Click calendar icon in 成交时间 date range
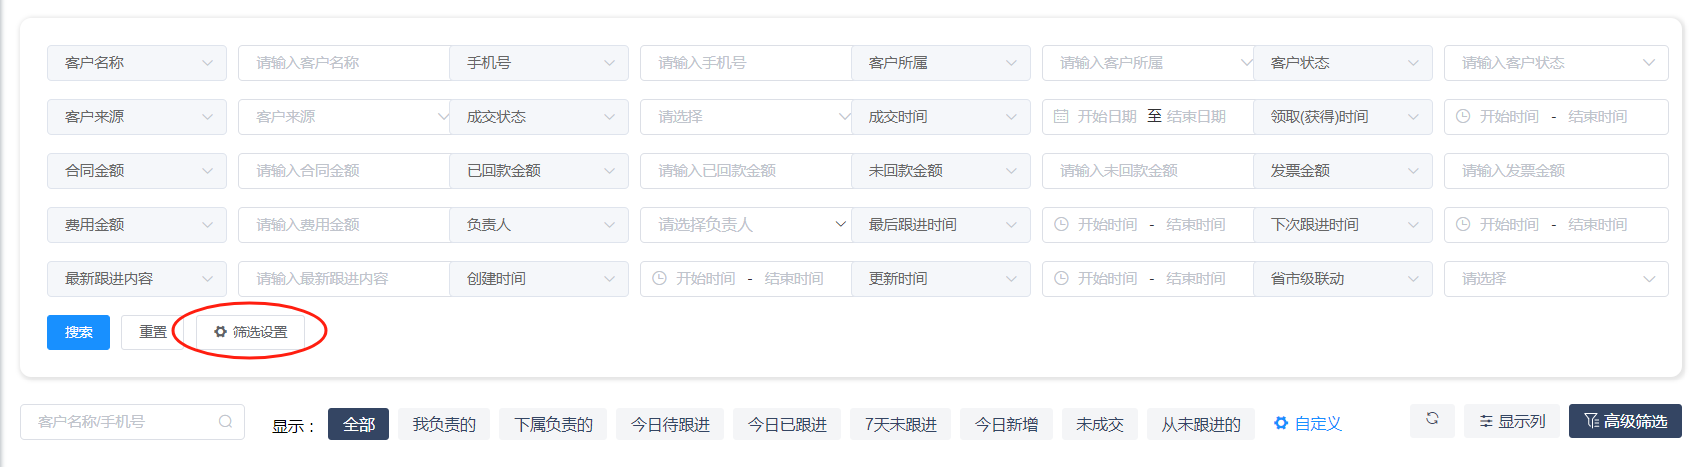The image size is (1701, 467). click(x=1061, y=117)
